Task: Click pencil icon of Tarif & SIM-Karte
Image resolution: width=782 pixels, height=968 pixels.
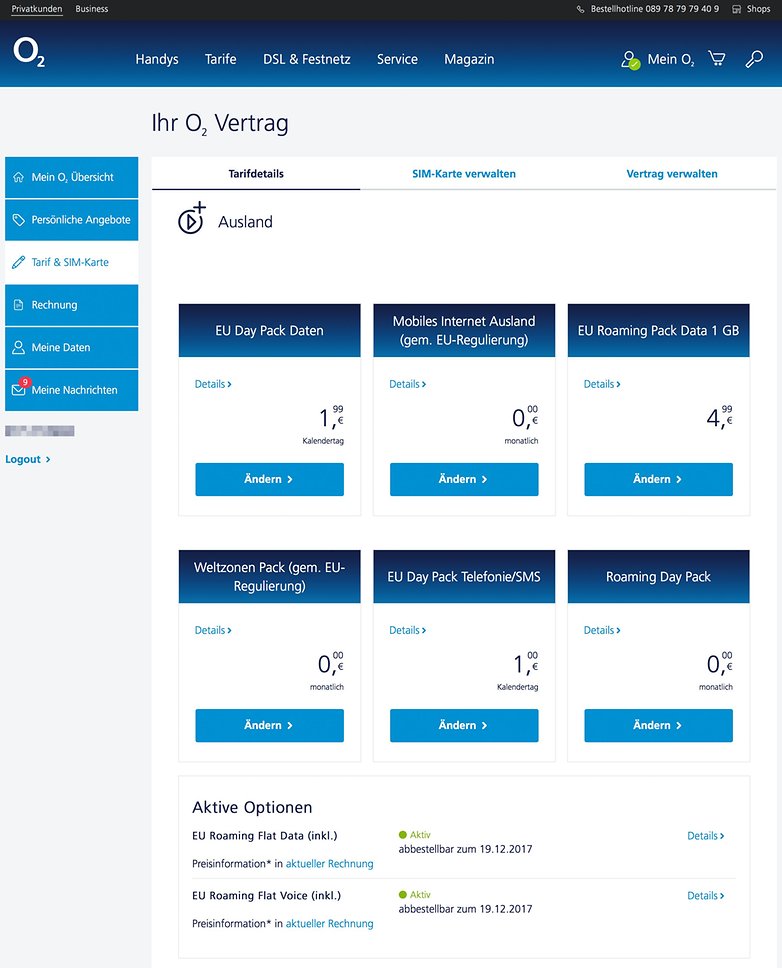Action: [x=19, y=262]
